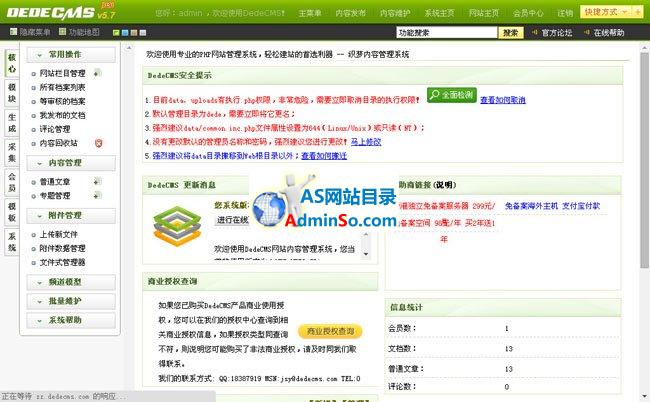Click the main page vertical scrollbar
Viewport: 650px width, 402px height.
coord(644,160)
